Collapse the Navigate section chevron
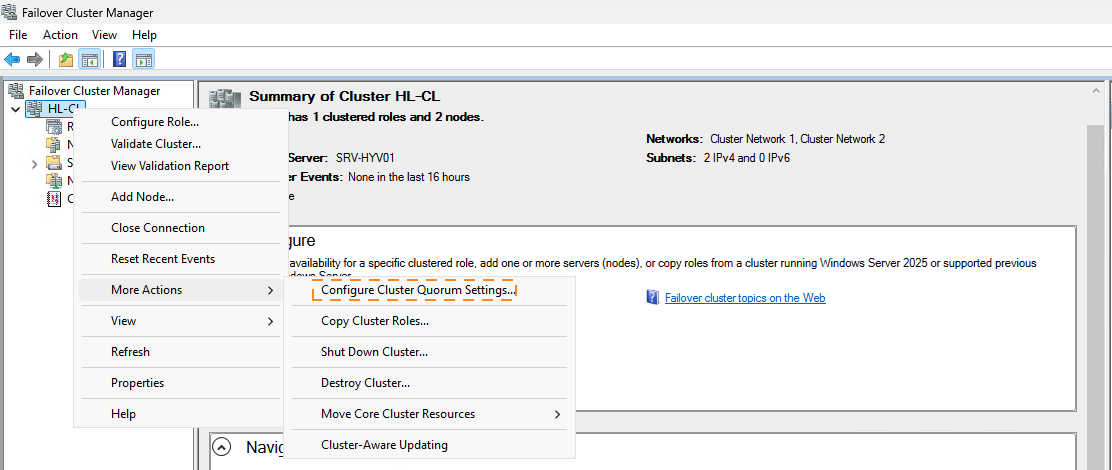Image resolution: width=1112 pixels, height=470 pixels. click(222, 447)
